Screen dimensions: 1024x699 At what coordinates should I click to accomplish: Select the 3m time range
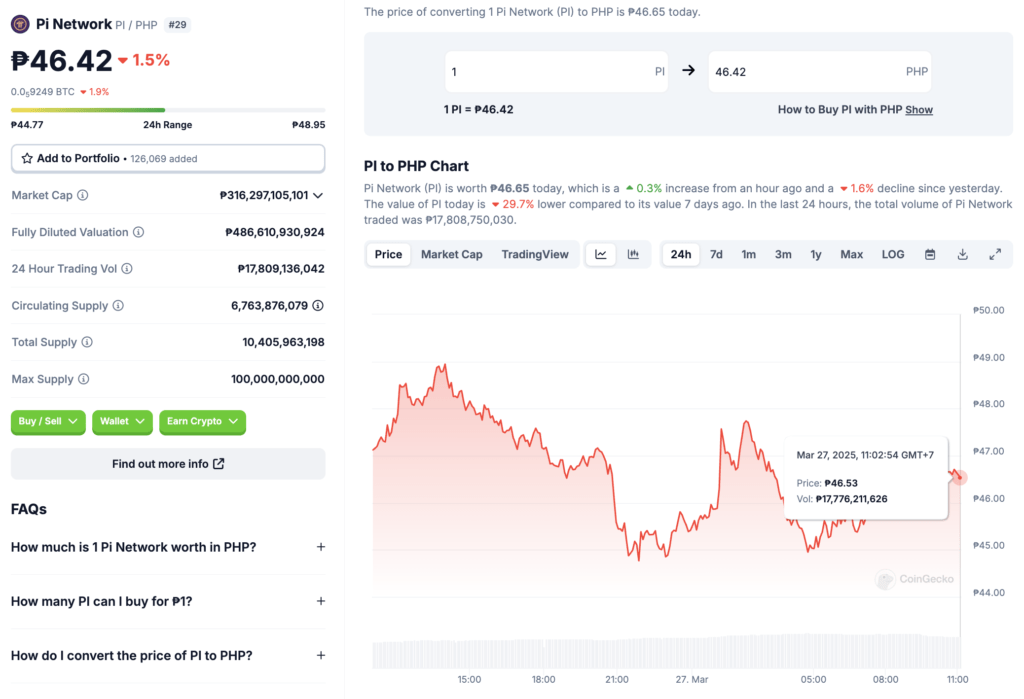tap(783, 254)
